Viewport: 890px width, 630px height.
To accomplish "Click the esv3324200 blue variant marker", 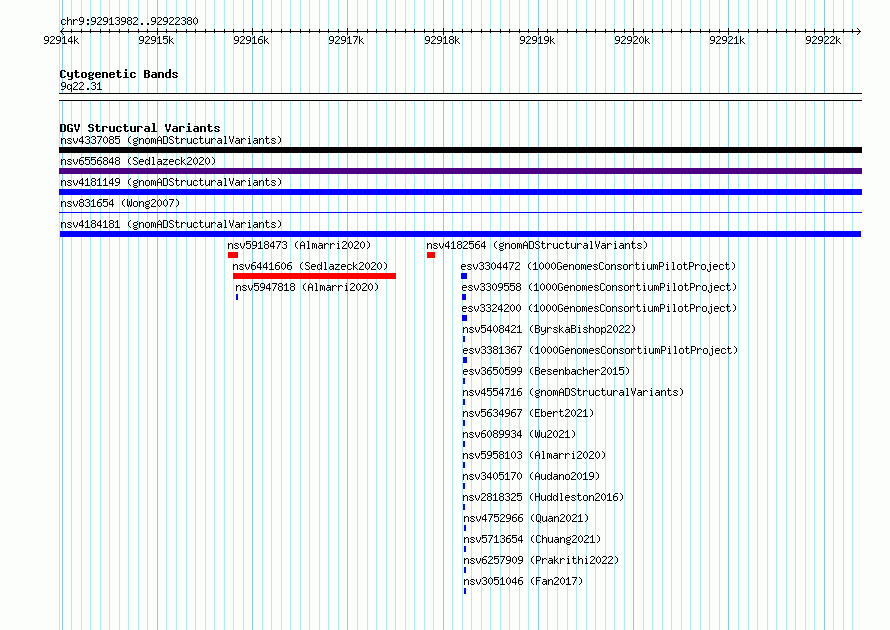I will pyautogui.click(x=464, y=318).
